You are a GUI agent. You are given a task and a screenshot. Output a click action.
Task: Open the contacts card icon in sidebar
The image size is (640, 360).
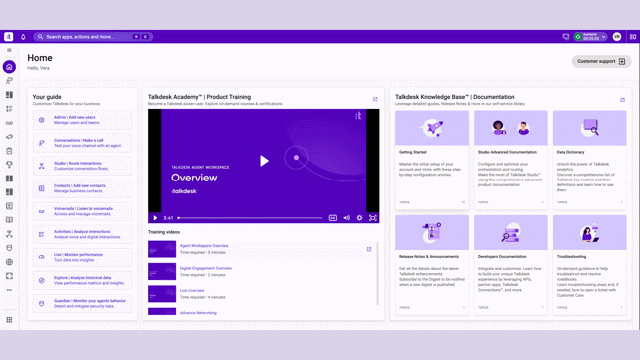(x=9, y=206)
